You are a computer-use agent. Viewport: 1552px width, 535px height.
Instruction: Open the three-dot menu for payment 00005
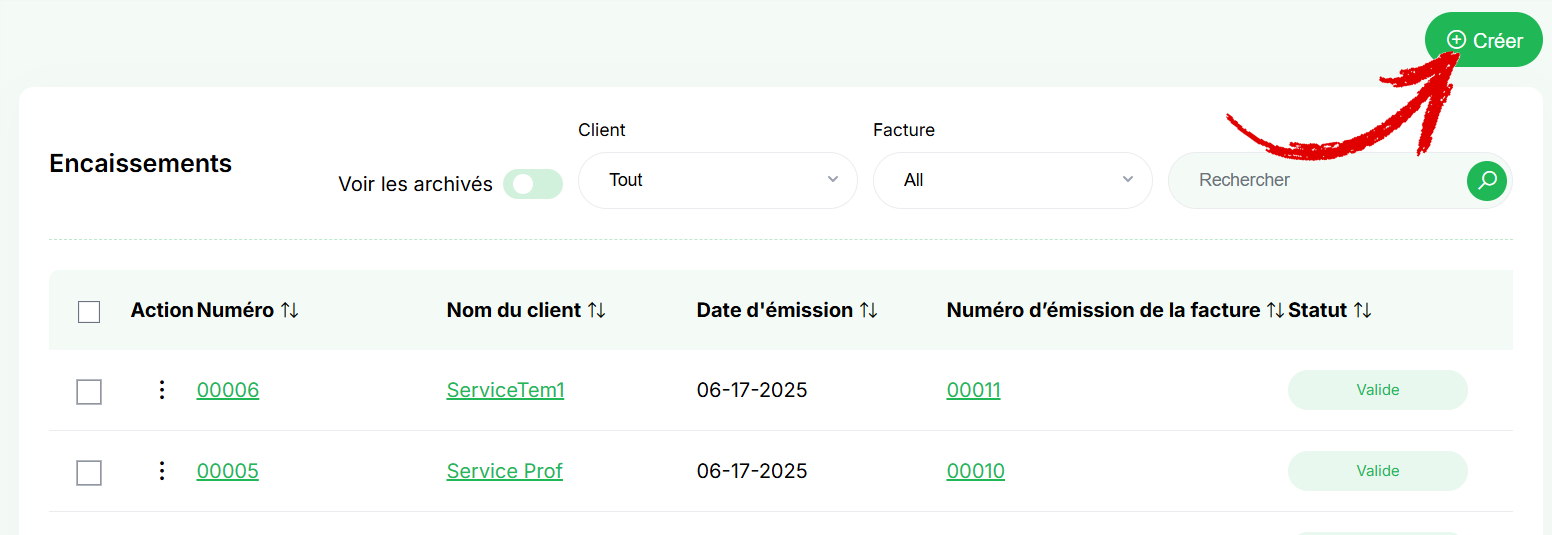click(x=162, y=471)
